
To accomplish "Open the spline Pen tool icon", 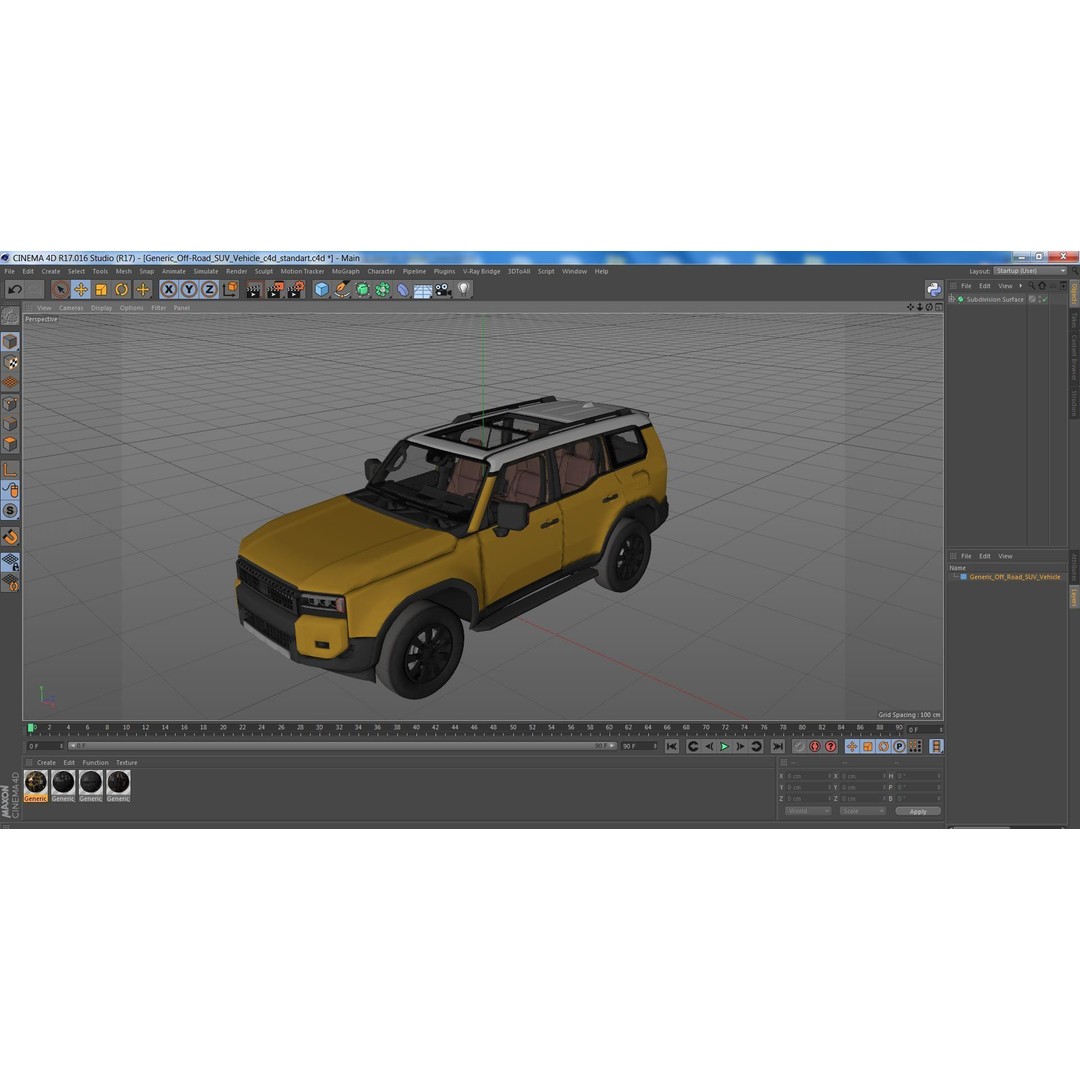I will pos(342,290).
